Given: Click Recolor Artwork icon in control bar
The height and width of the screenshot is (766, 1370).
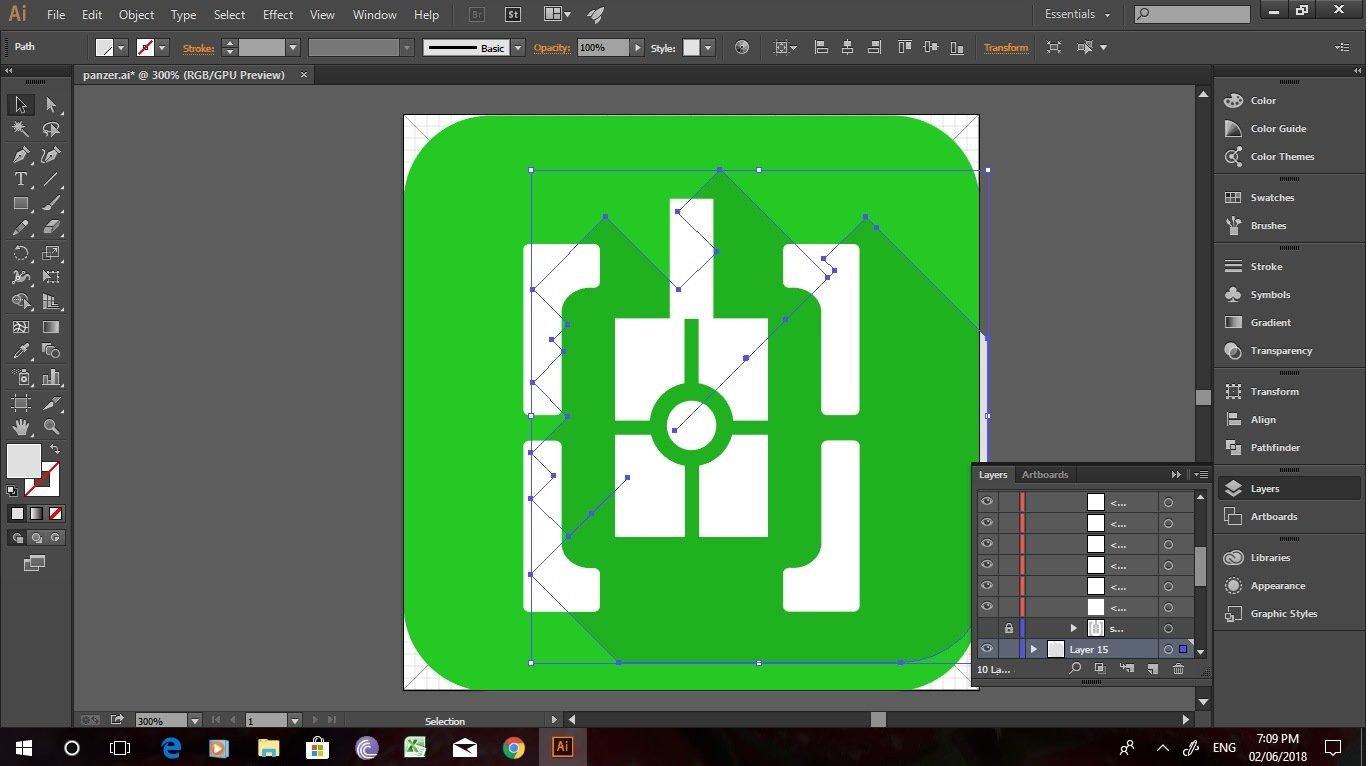Looking at the screenshot, I should click(742, 47).
